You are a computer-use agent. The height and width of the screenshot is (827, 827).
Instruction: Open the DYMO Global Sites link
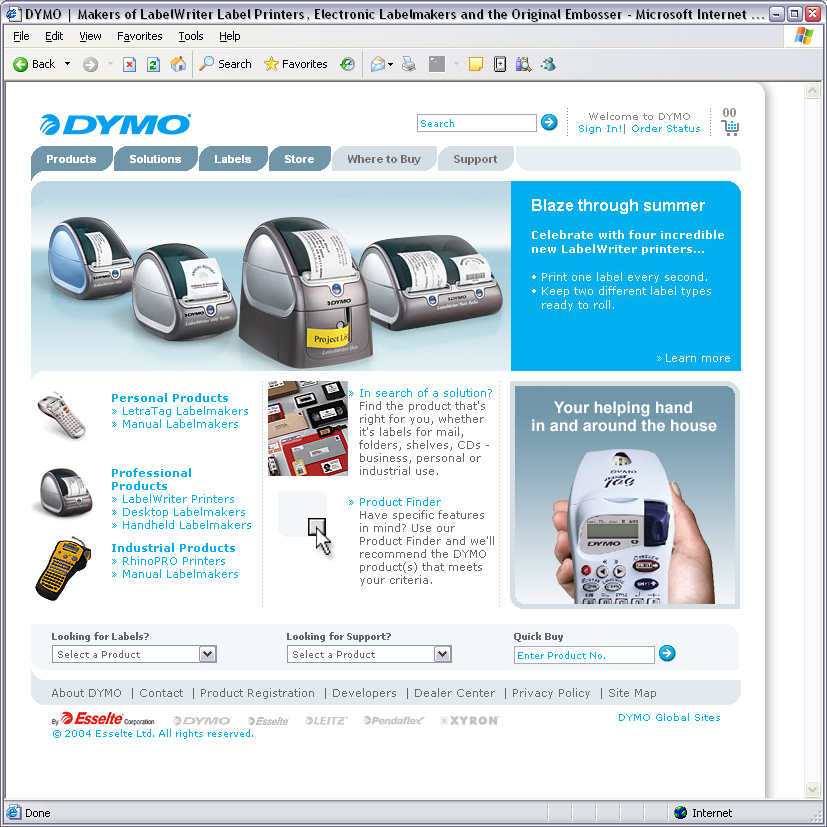(669, 717)
